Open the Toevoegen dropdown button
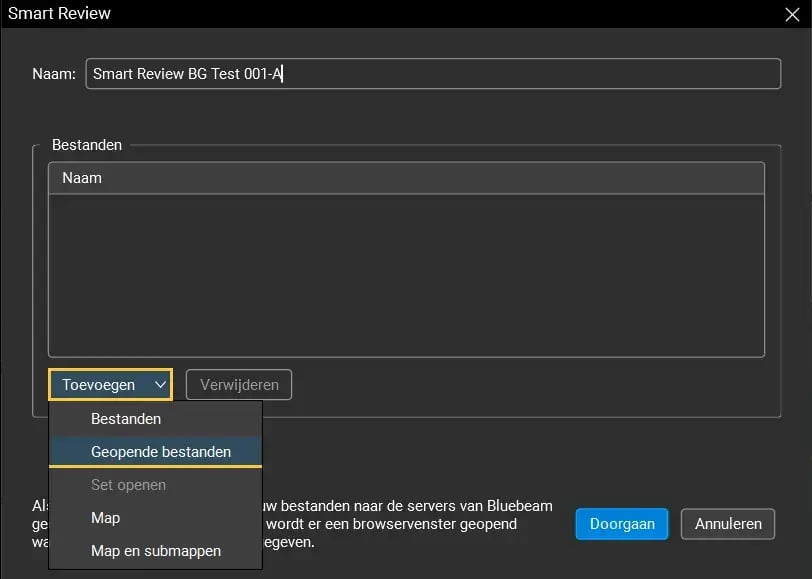This screenshot has width=812, height=579. click(110, 385)
